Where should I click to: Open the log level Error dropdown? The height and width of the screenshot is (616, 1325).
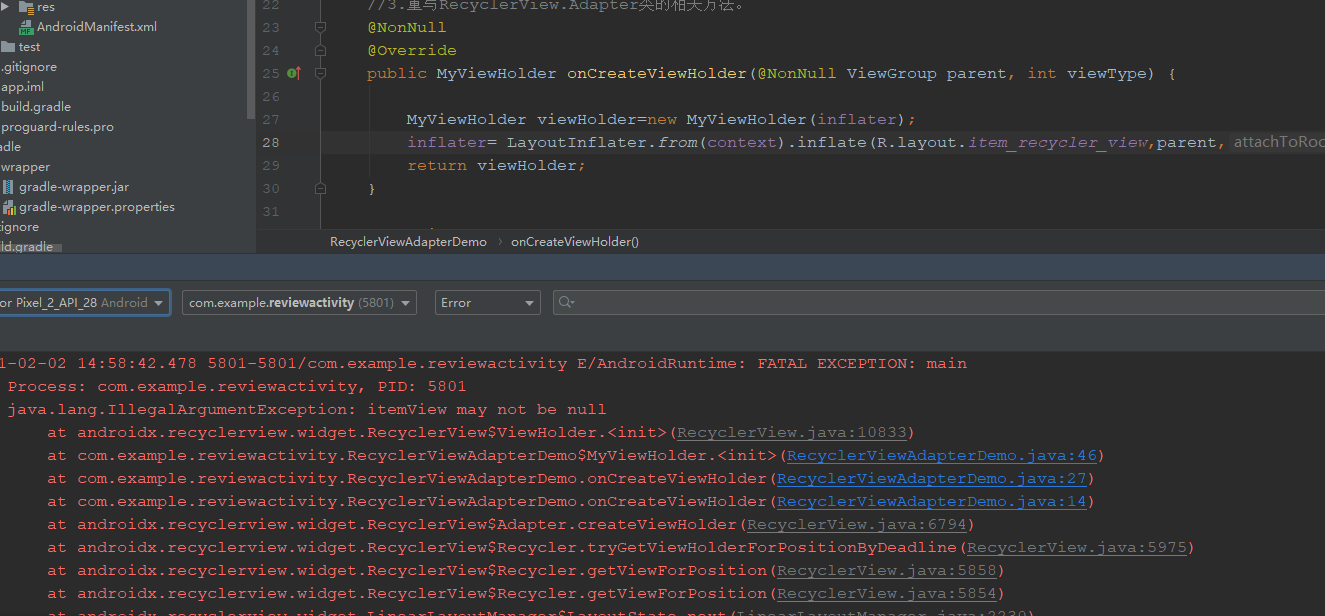[488, 302]
